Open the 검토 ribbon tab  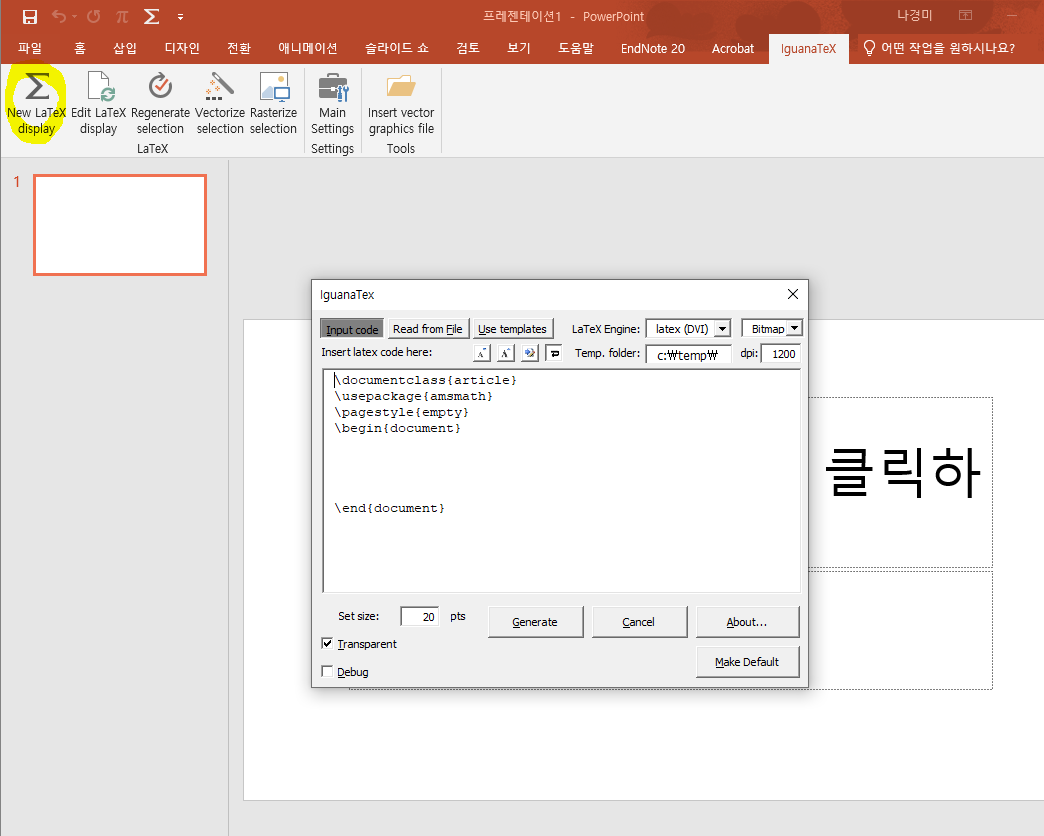468,49
